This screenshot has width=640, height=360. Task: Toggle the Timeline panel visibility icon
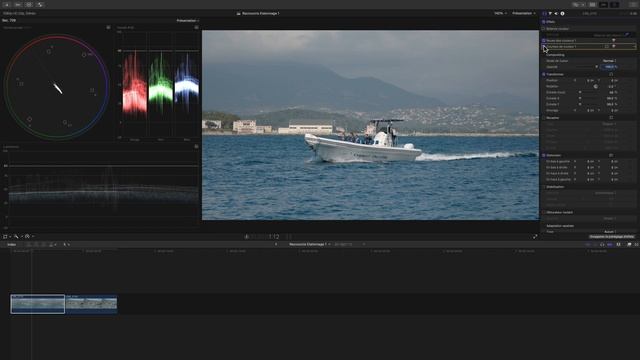tap(603, 4)
